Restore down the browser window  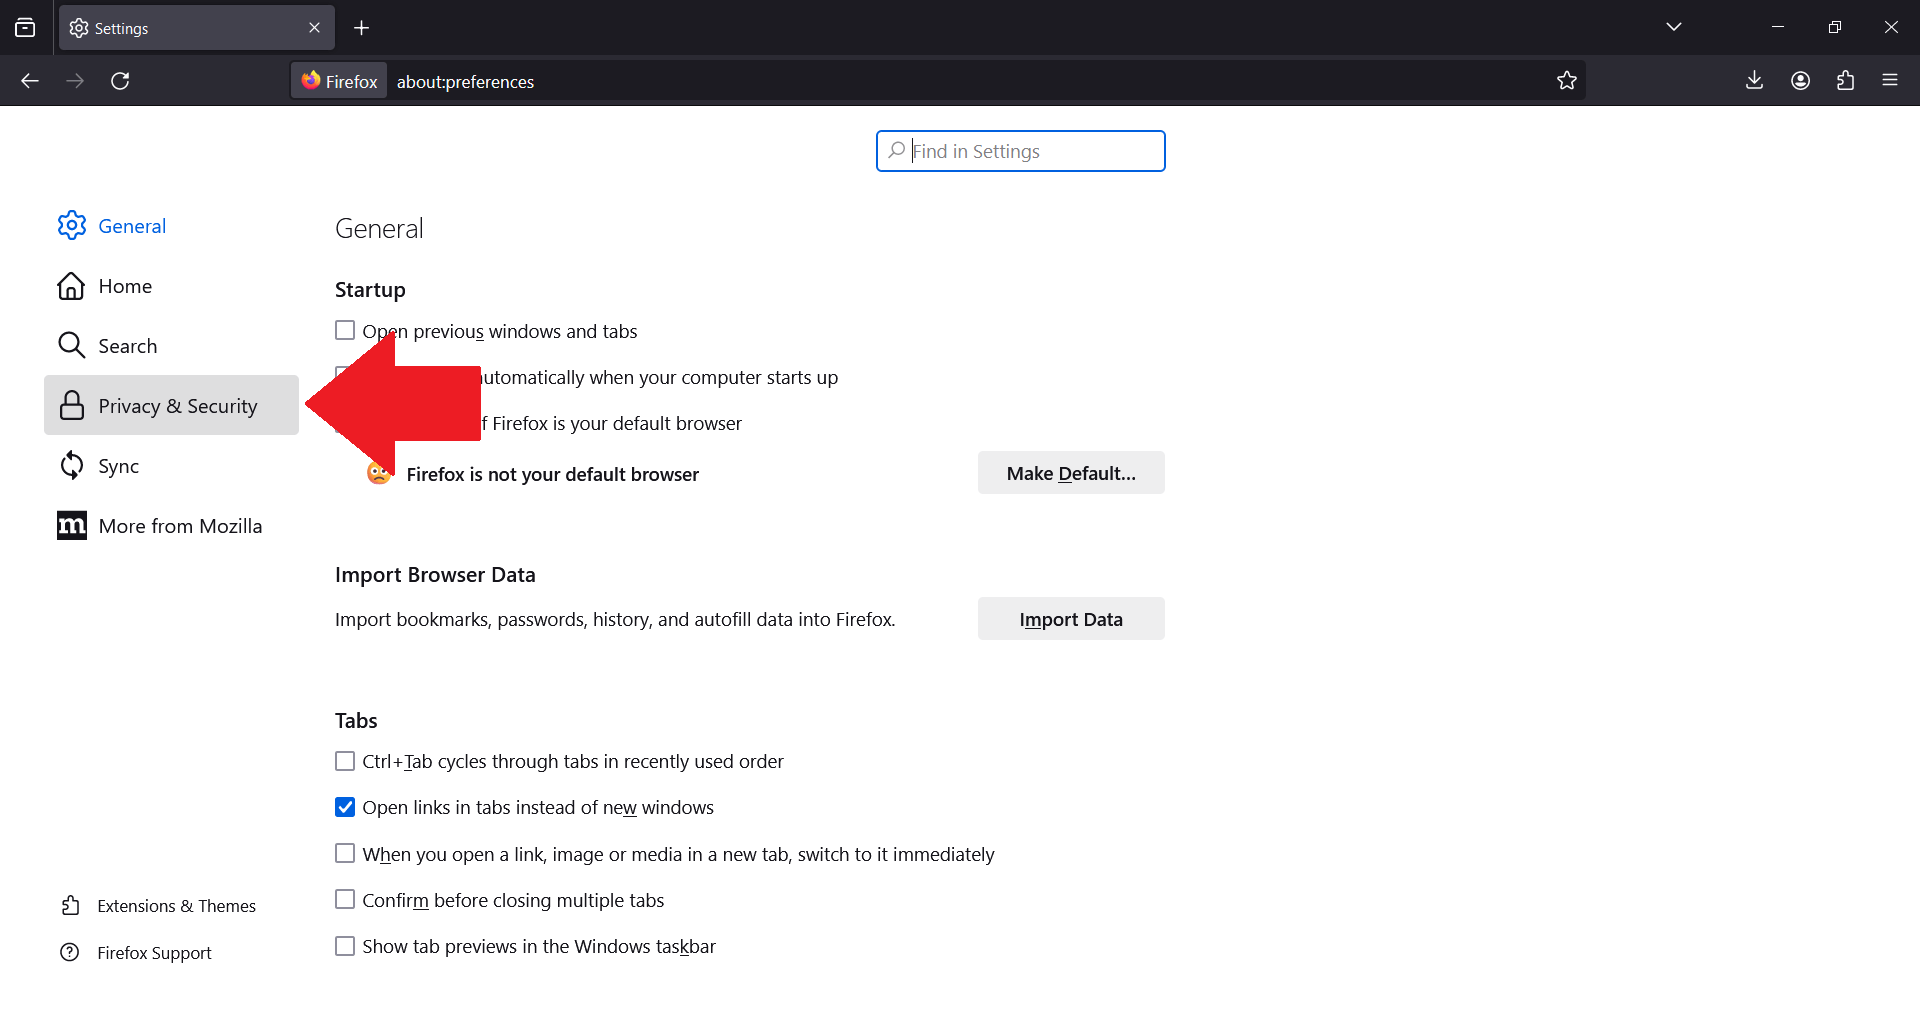point(1834,27)
